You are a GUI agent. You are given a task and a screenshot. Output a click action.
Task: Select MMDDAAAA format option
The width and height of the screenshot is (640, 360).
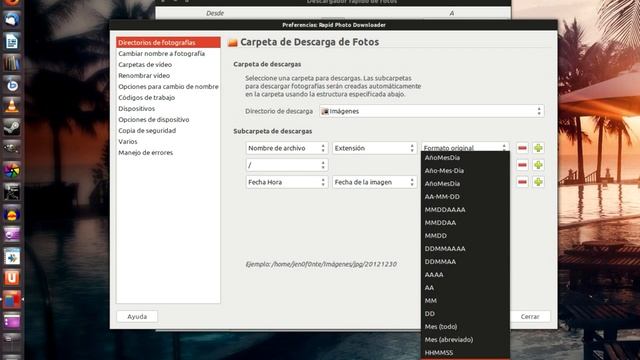[x=465, y=210]
